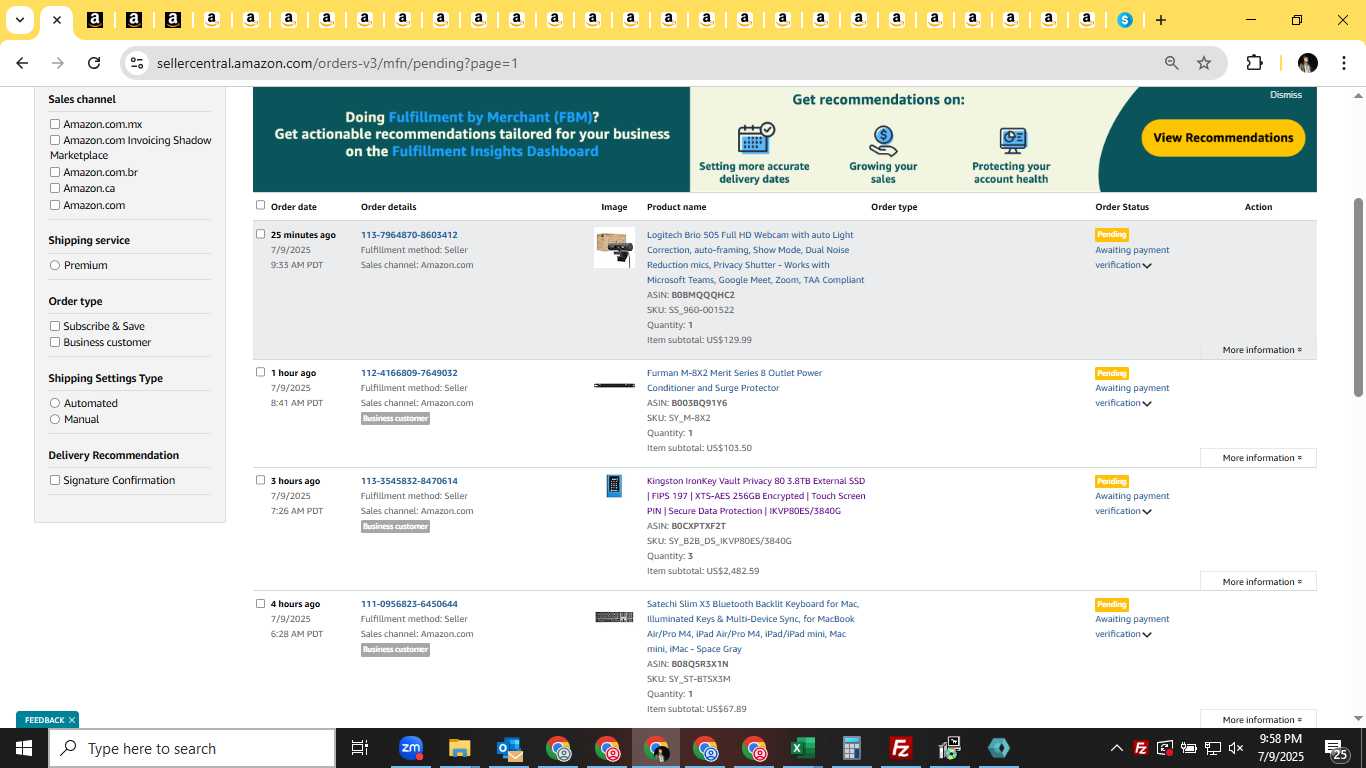
Task: Expand payment verification status for Satechi order
Action: (1147, 635)
